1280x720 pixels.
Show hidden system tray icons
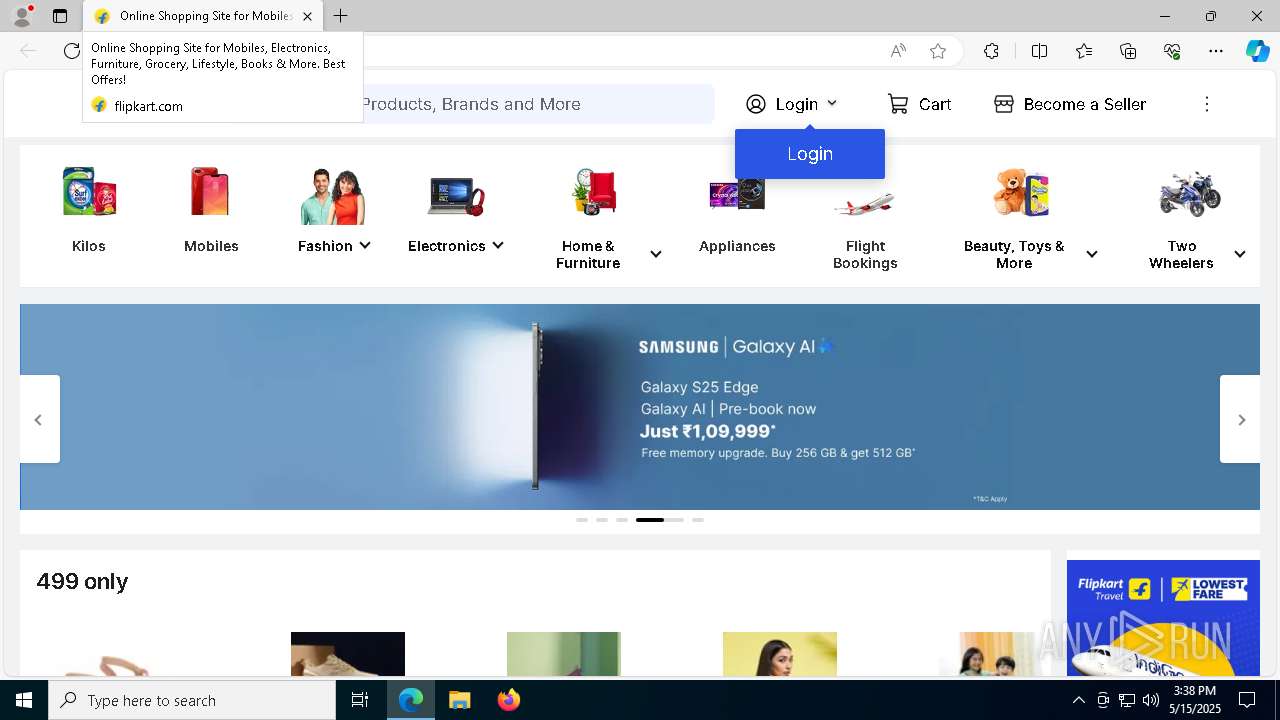click(x=1078, y=700)
